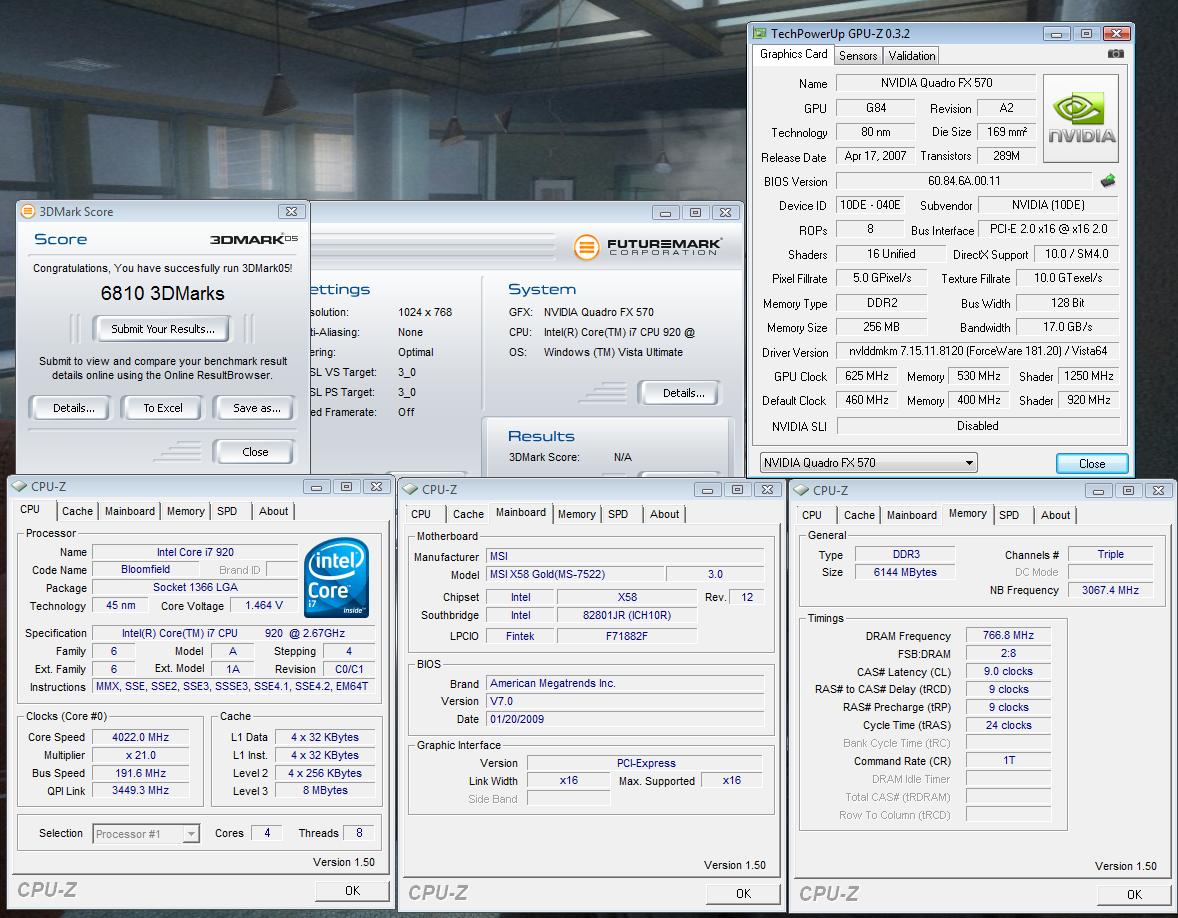Click Southbridge value 82801JR (ICH10R)
The image size is (1178, 918).
[627, 615]
